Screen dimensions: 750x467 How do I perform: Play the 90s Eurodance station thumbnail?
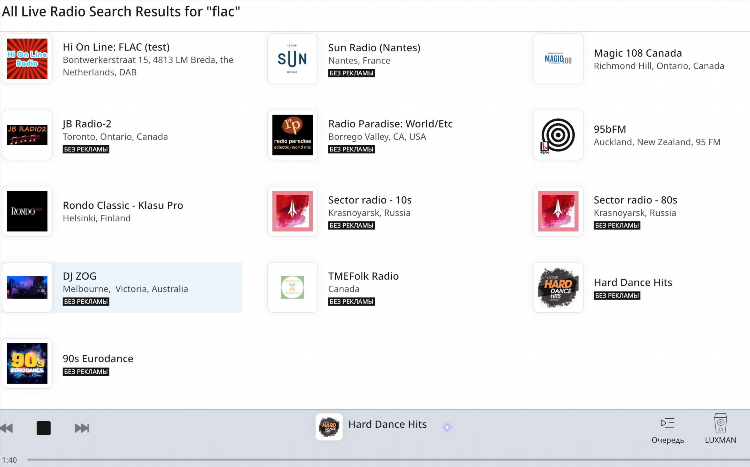27,363
